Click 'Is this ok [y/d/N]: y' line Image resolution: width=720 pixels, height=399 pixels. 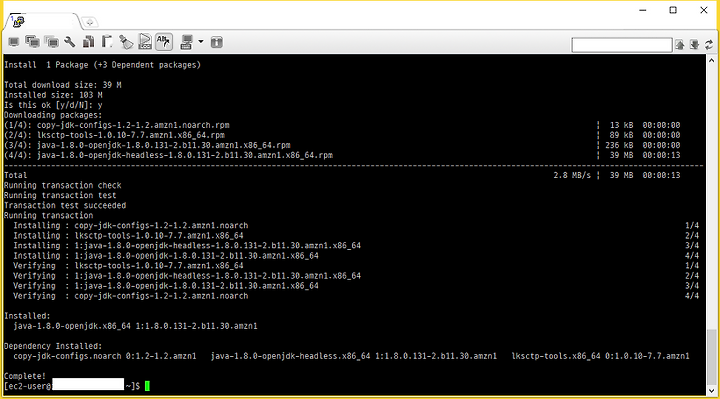tap(53, 105)
